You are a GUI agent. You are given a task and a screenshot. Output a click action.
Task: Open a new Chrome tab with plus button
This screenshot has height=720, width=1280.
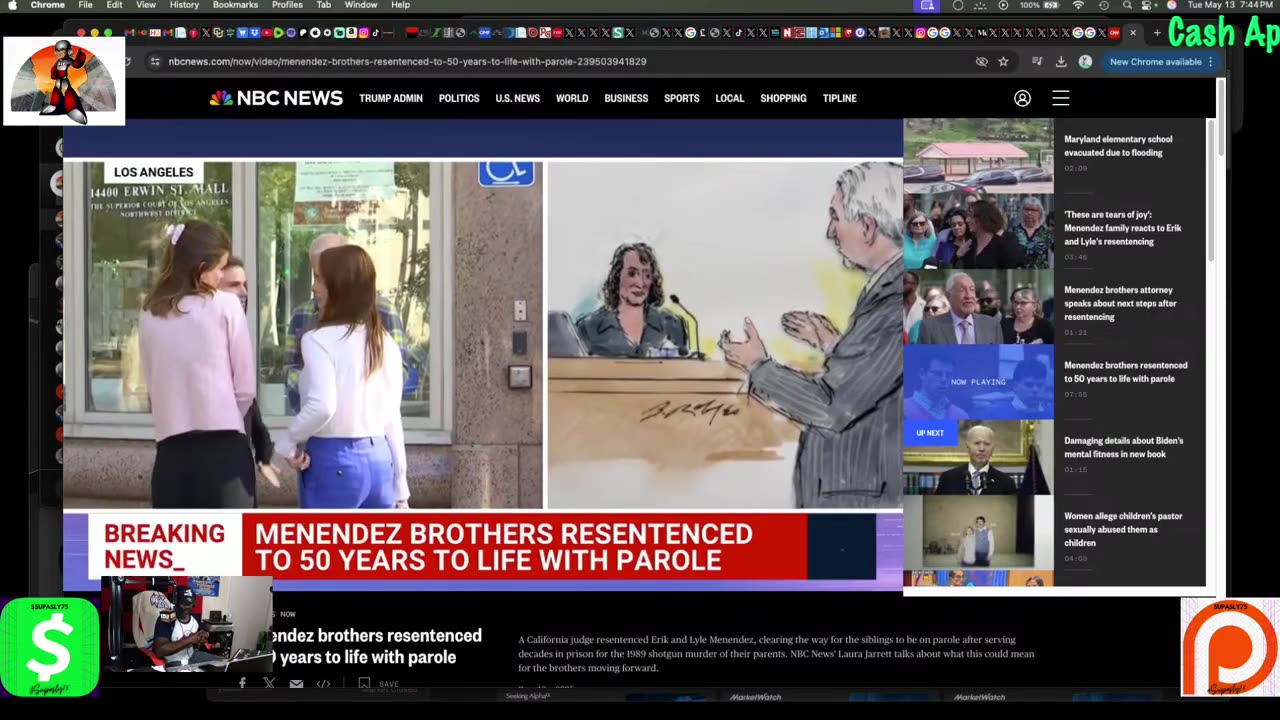pos(1157,33)
